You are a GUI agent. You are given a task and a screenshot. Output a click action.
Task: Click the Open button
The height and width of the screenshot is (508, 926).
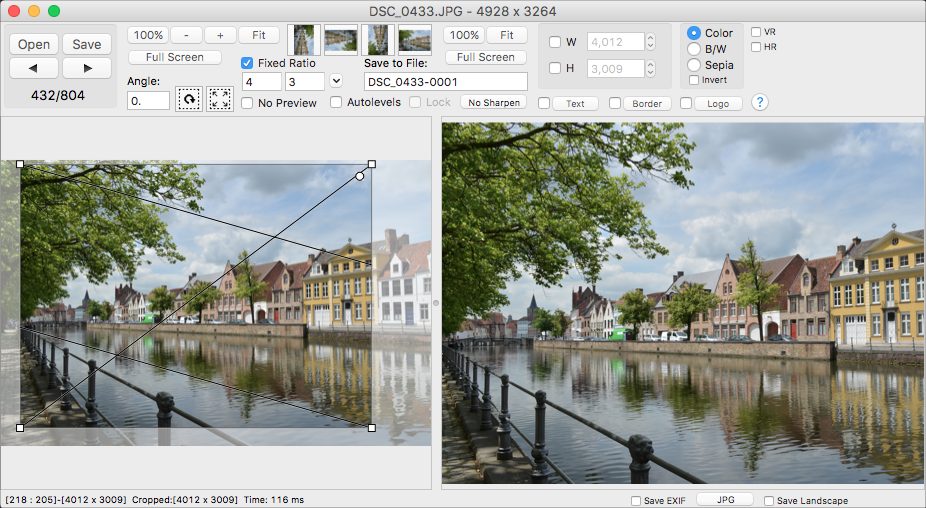34,44
